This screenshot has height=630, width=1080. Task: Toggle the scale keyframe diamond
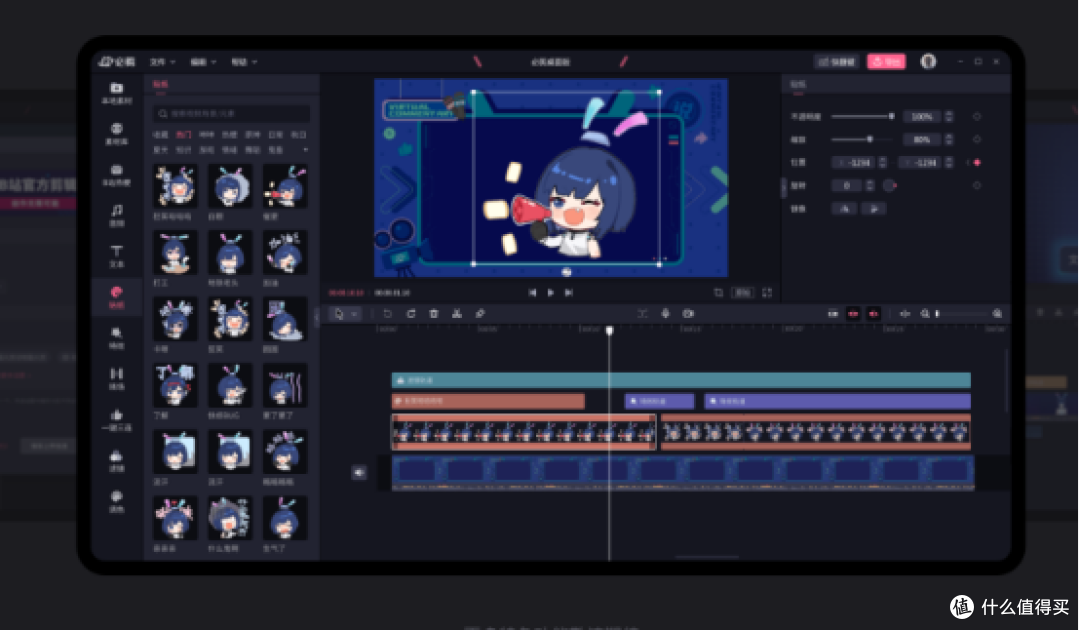[x=977, y=139]
